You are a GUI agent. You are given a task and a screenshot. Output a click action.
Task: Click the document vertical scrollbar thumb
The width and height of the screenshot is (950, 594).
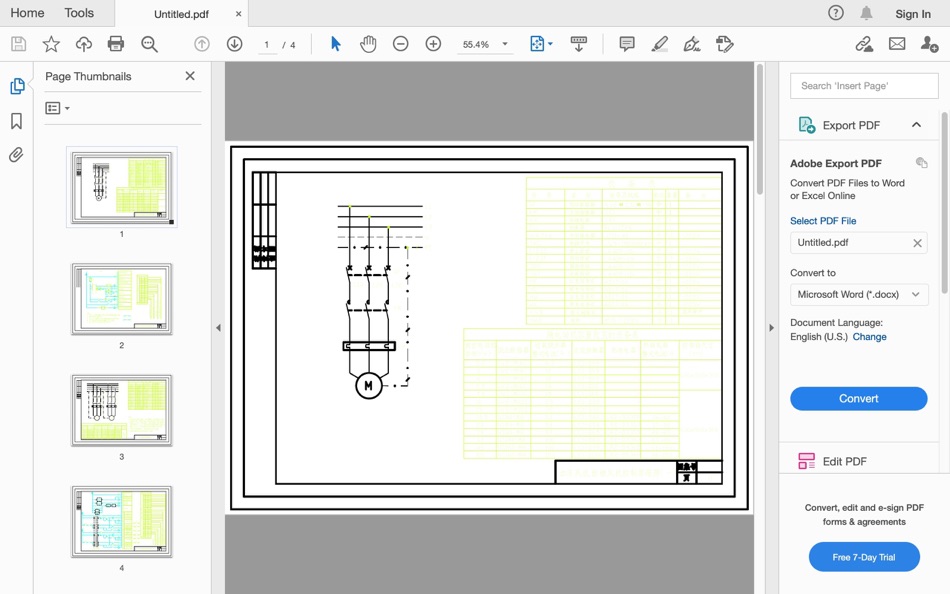[x=760, y=130]
